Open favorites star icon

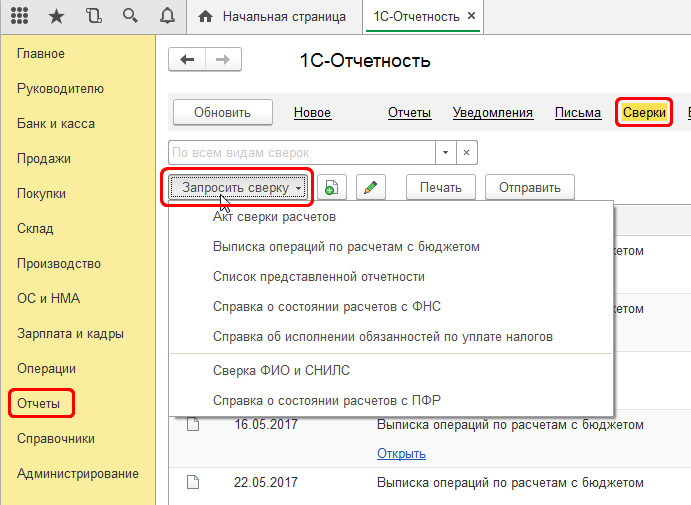[x=56, y=16]
